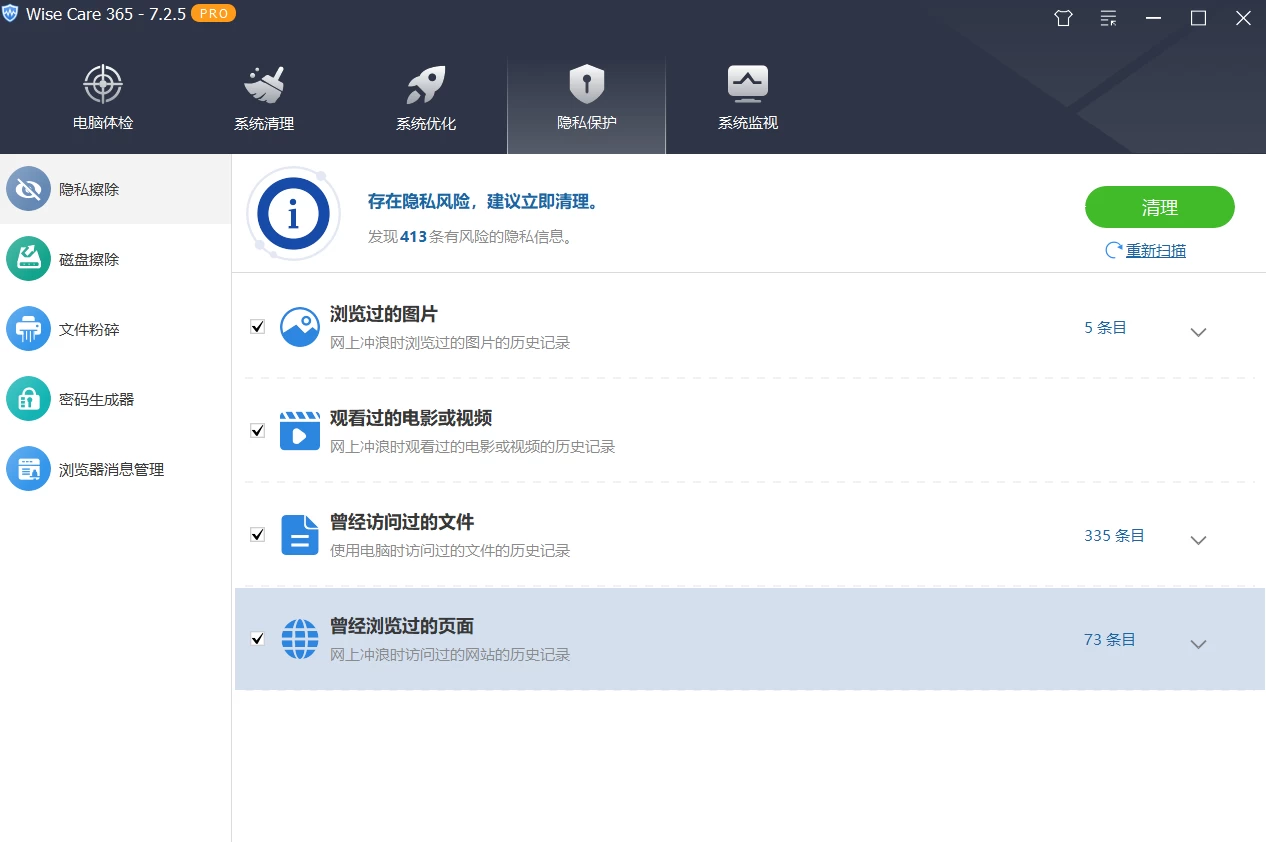Switch to the 系统优化 tab label
The image size is (1266, 842).
pyautogui.click(x=426, y=124)
